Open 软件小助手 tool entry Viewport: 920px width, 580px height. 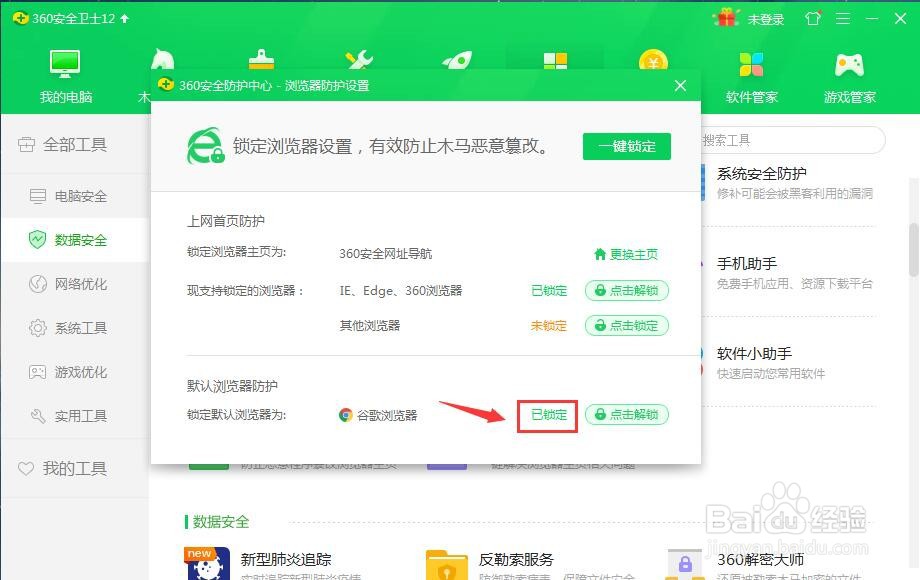[770, 363]
